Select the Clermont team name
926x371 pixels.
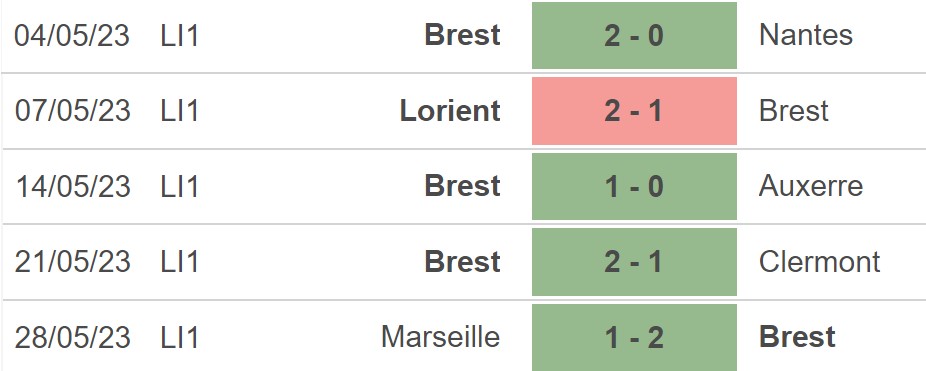pyautogui.click(x=820, y=262)
